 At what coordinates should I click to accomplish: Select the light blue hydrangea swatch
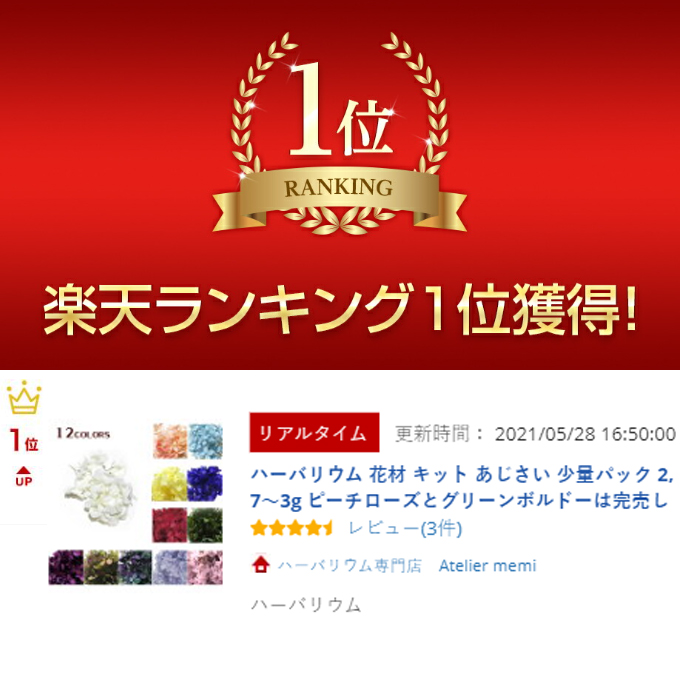205,441
